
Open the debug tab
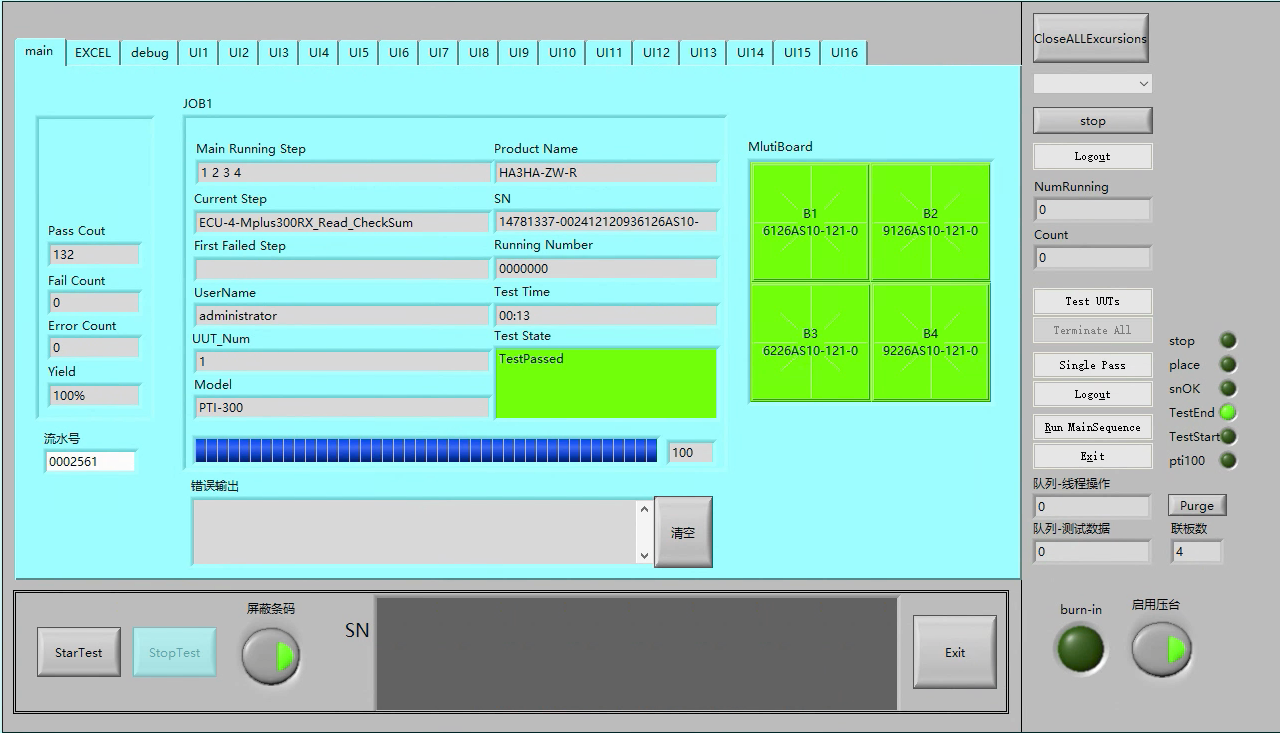(150, 53)
